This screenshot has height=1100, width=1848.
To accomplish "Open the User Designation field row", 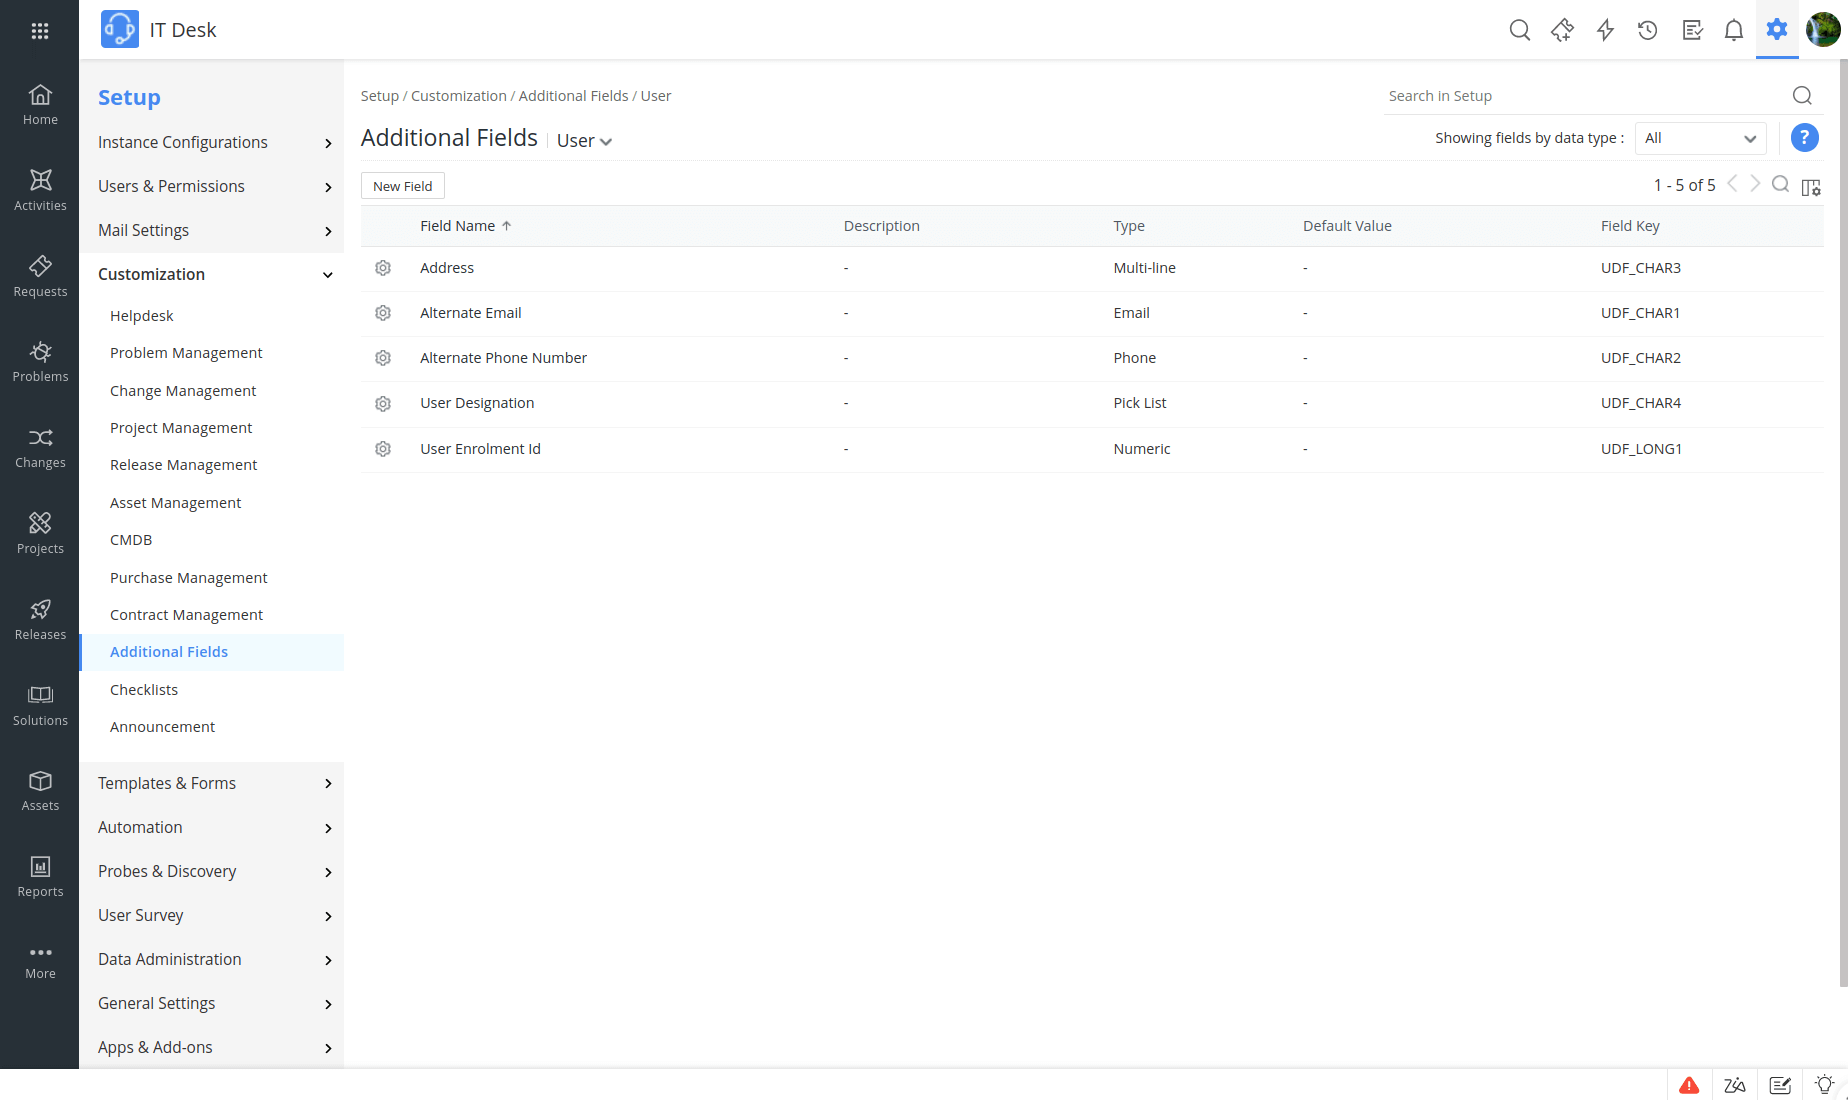I will tap(1092, 404).
